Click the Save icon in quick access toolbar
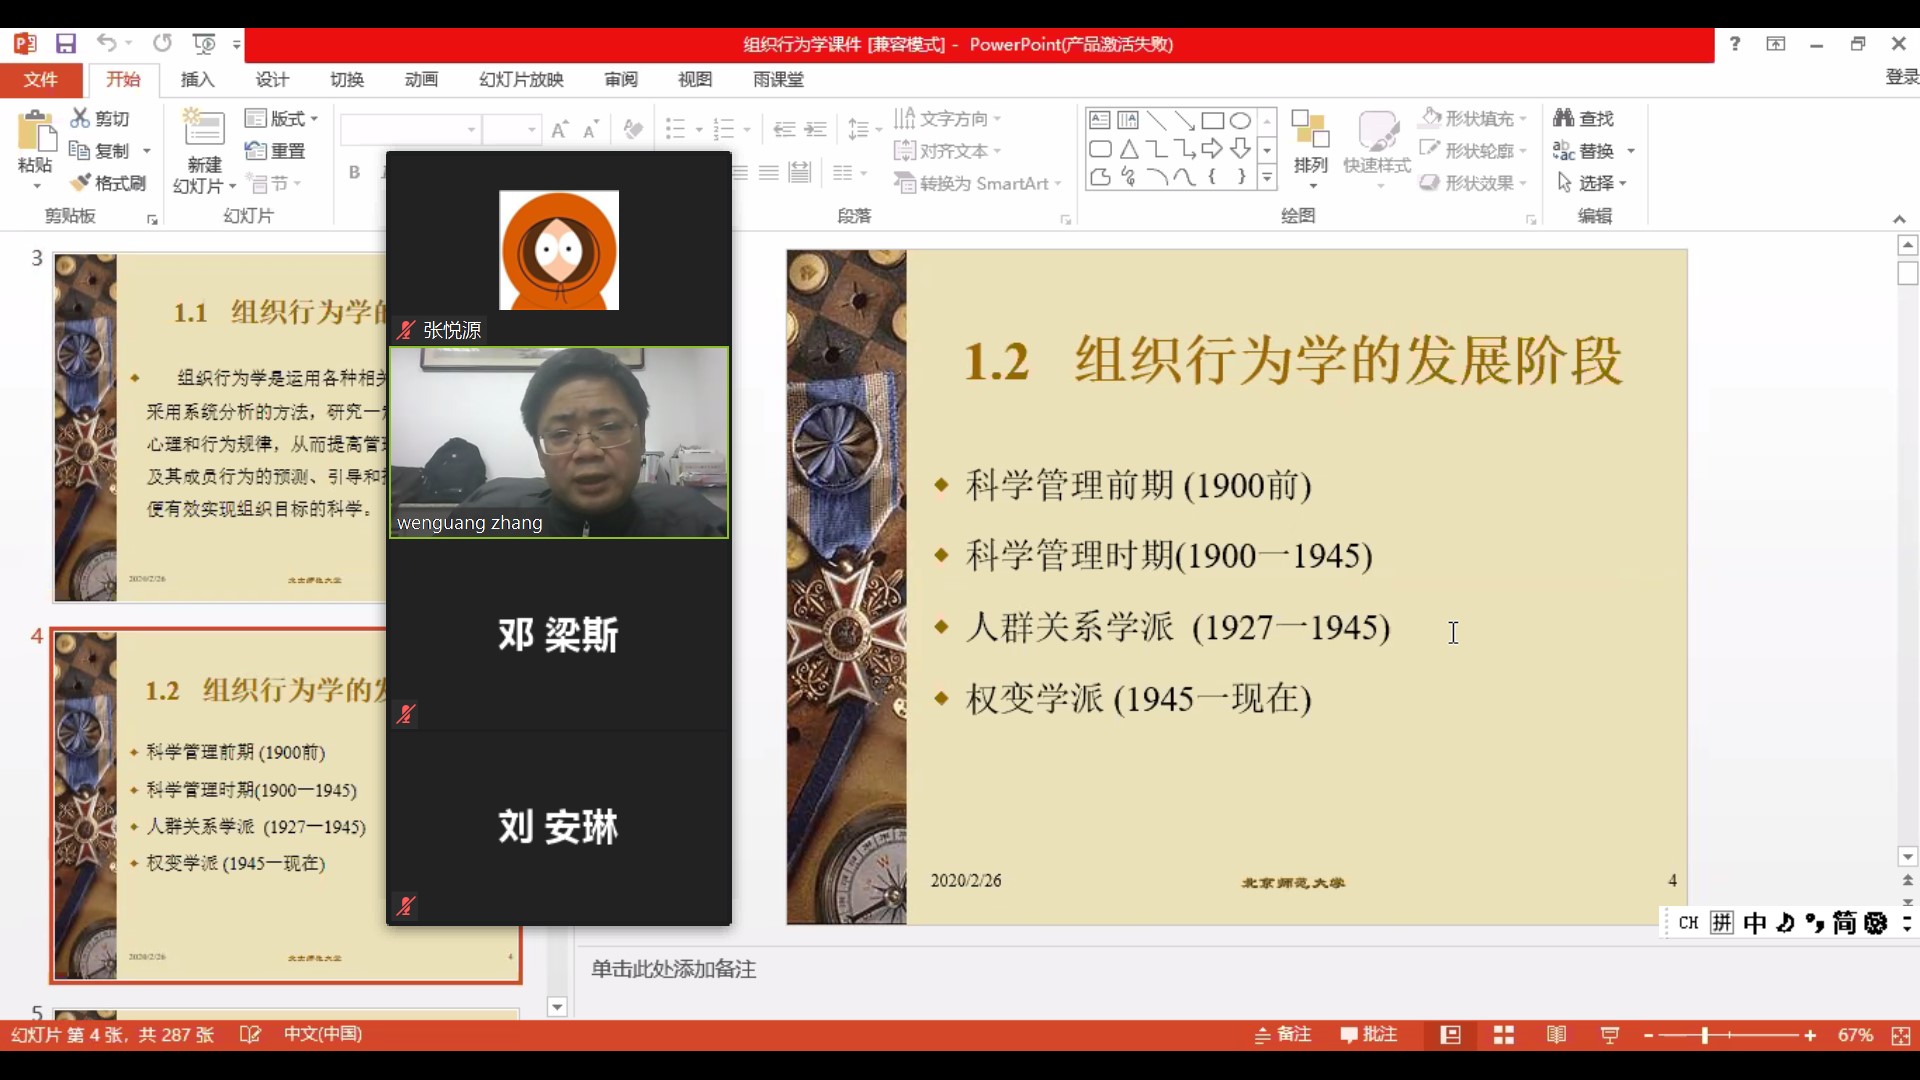 [x=66, y=44]
